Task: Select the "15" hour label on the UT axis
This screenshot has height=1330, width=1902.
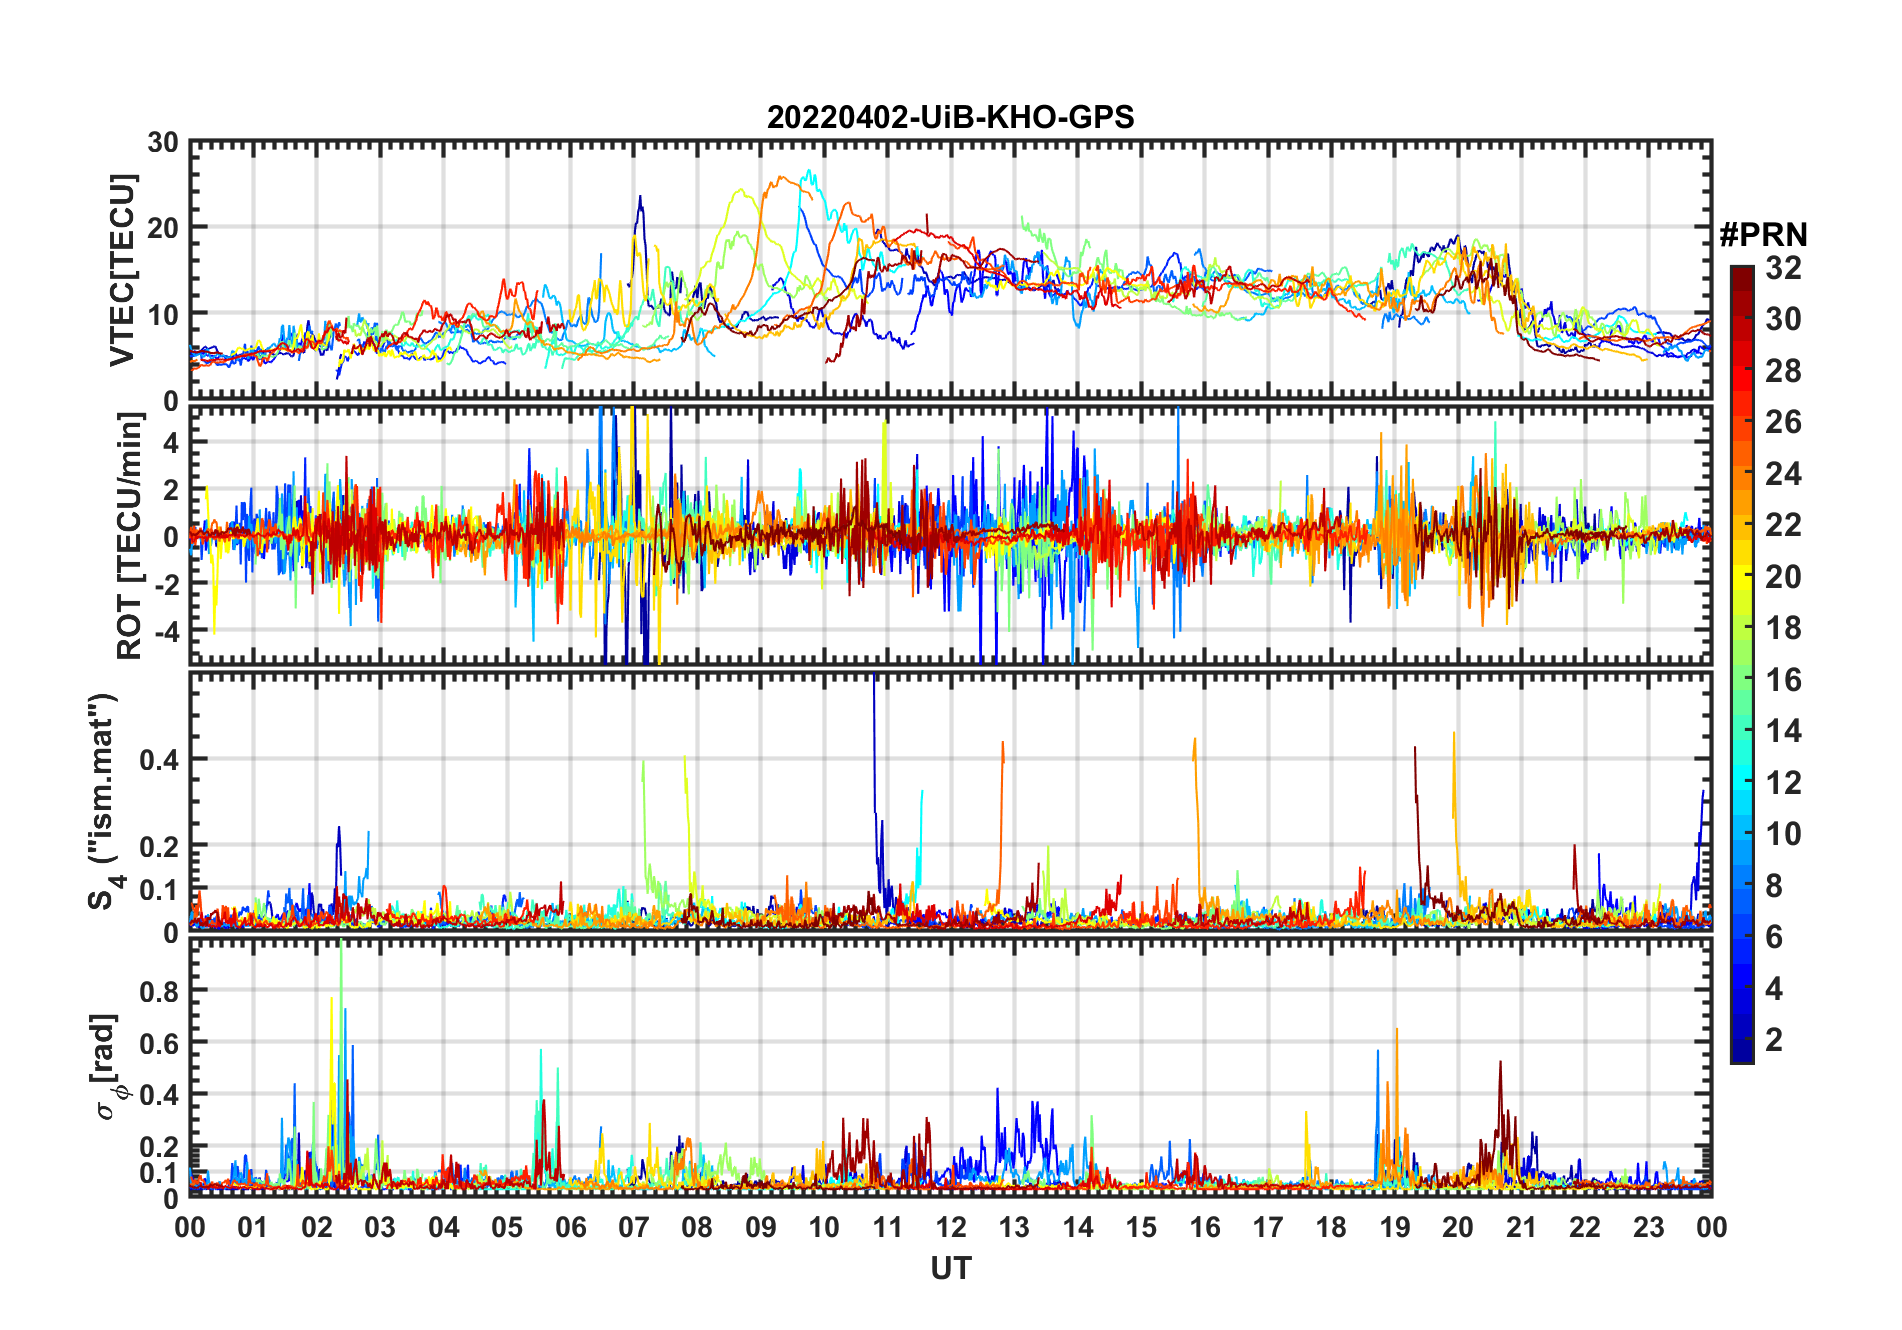Action: [x=1141, y=1227]
